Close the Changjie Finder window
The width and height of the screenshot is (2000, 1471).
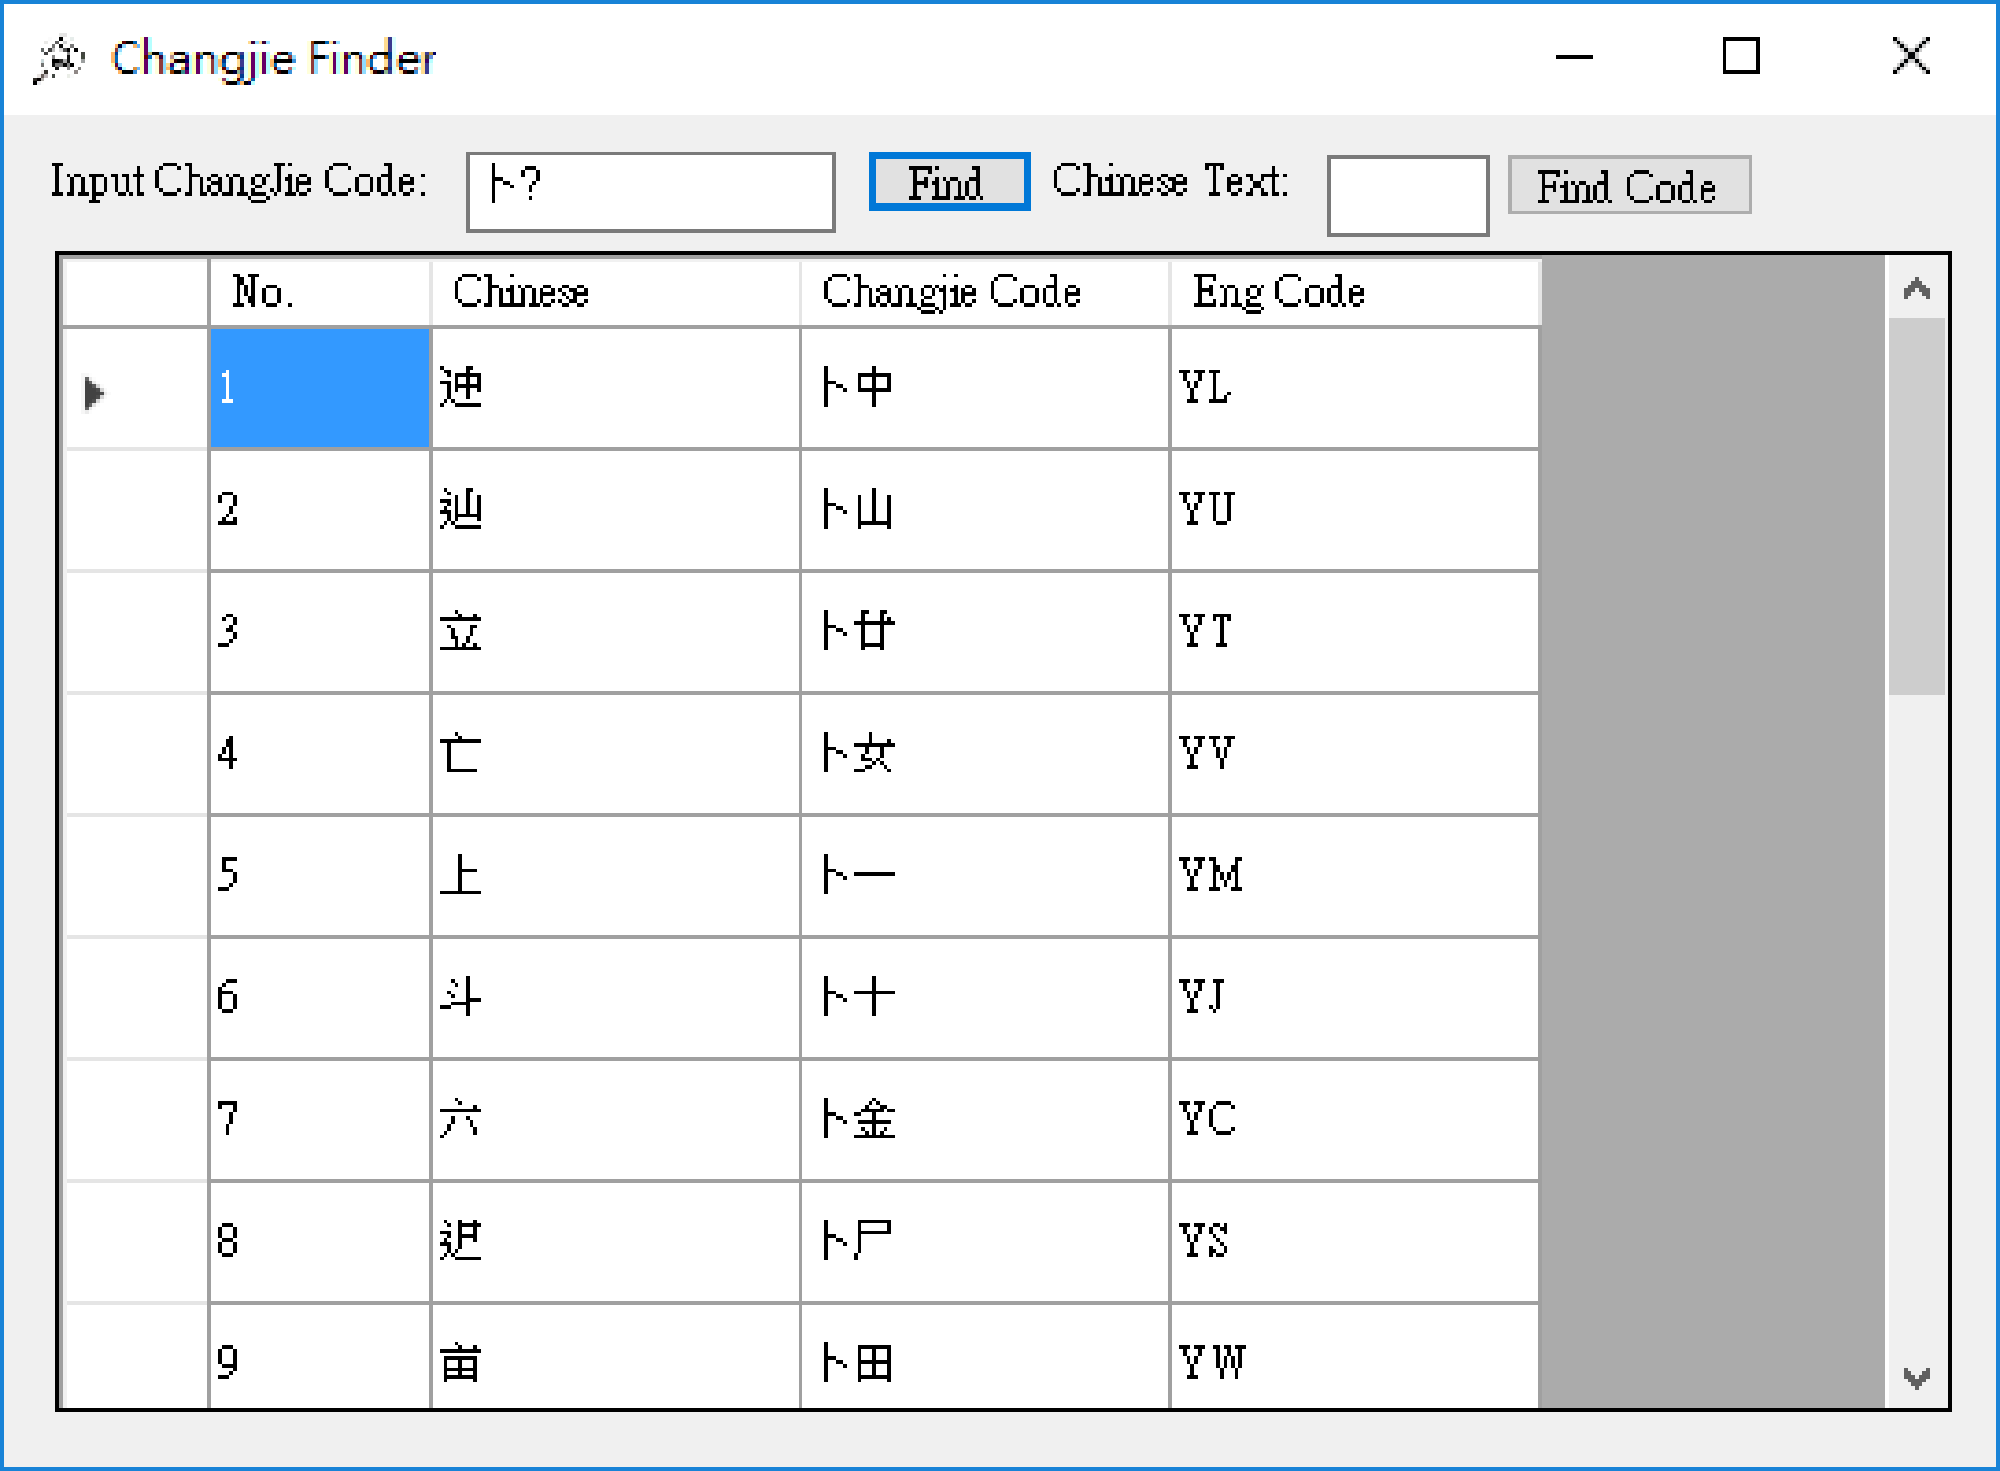(x=1910, y=57)
